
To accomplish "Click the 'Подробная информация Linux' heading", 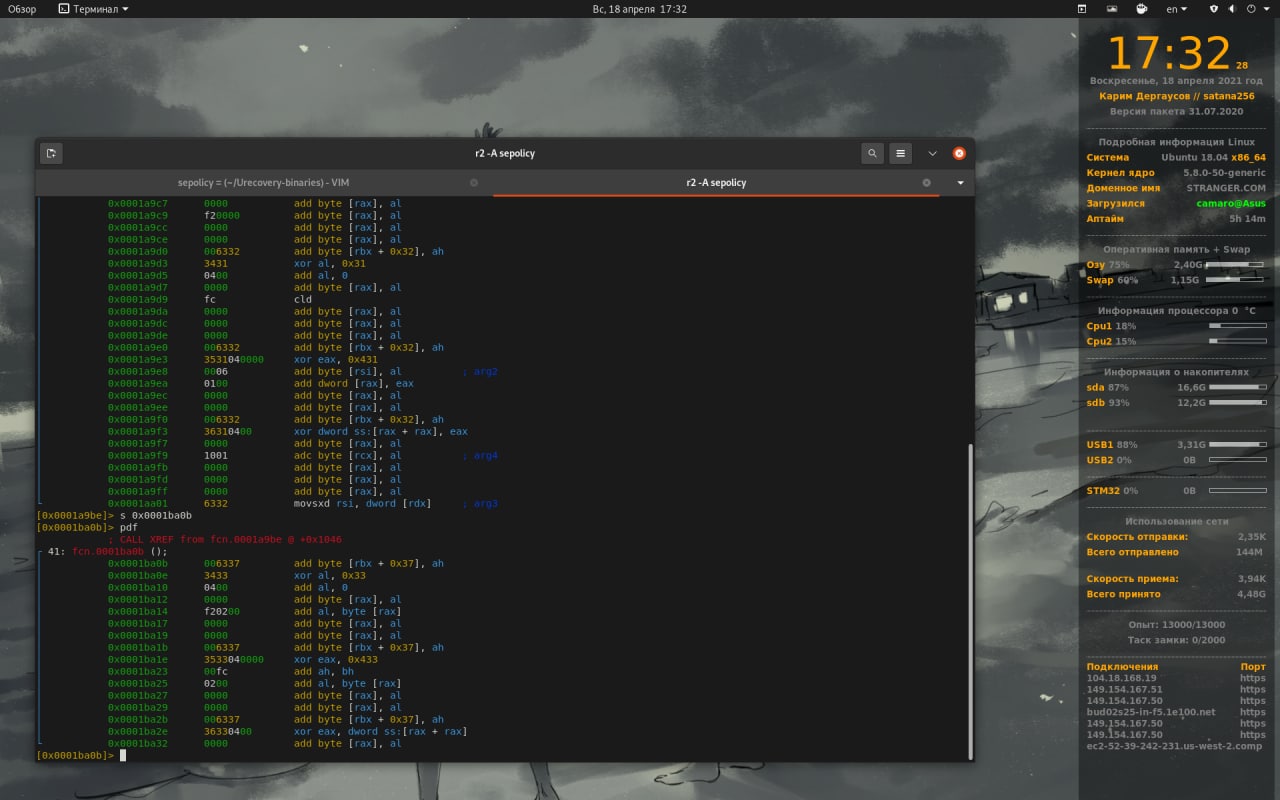I will click(1176, 142).
